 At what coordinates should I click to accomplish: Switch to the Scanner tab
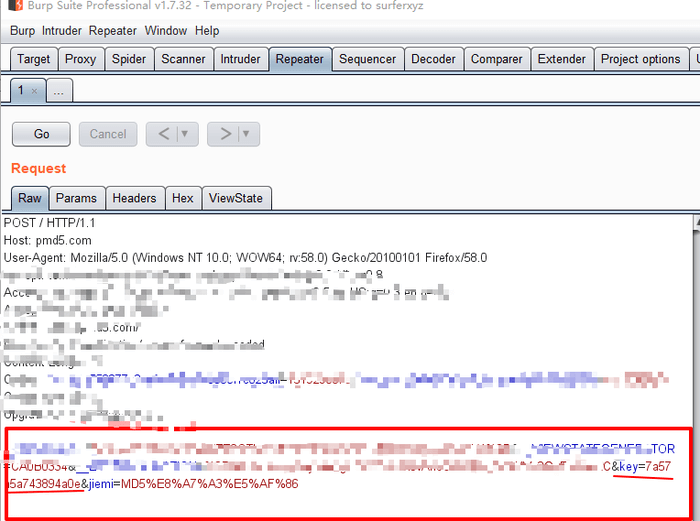(183, 59)
